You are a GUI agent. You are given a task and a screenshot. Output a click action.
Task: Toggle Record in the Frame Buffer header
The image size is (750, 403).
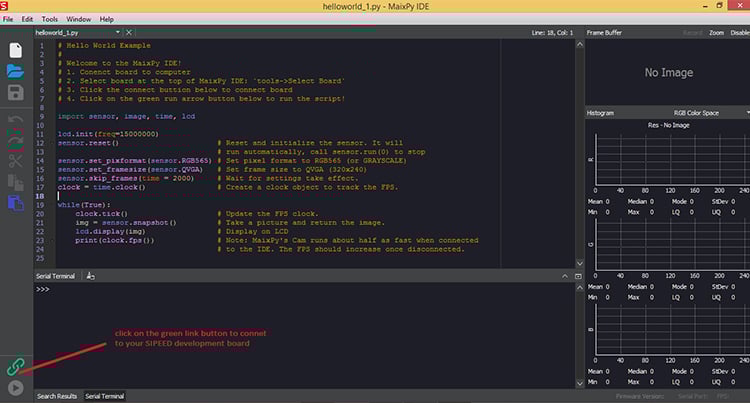pyautogui.click(x=693, y=32)
